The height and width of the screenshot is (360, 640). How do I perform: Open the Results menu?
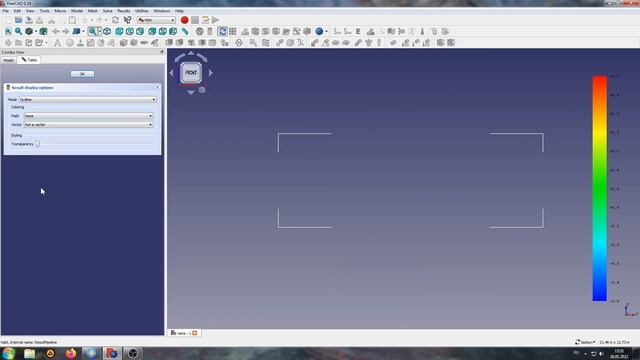pos(124,11)
